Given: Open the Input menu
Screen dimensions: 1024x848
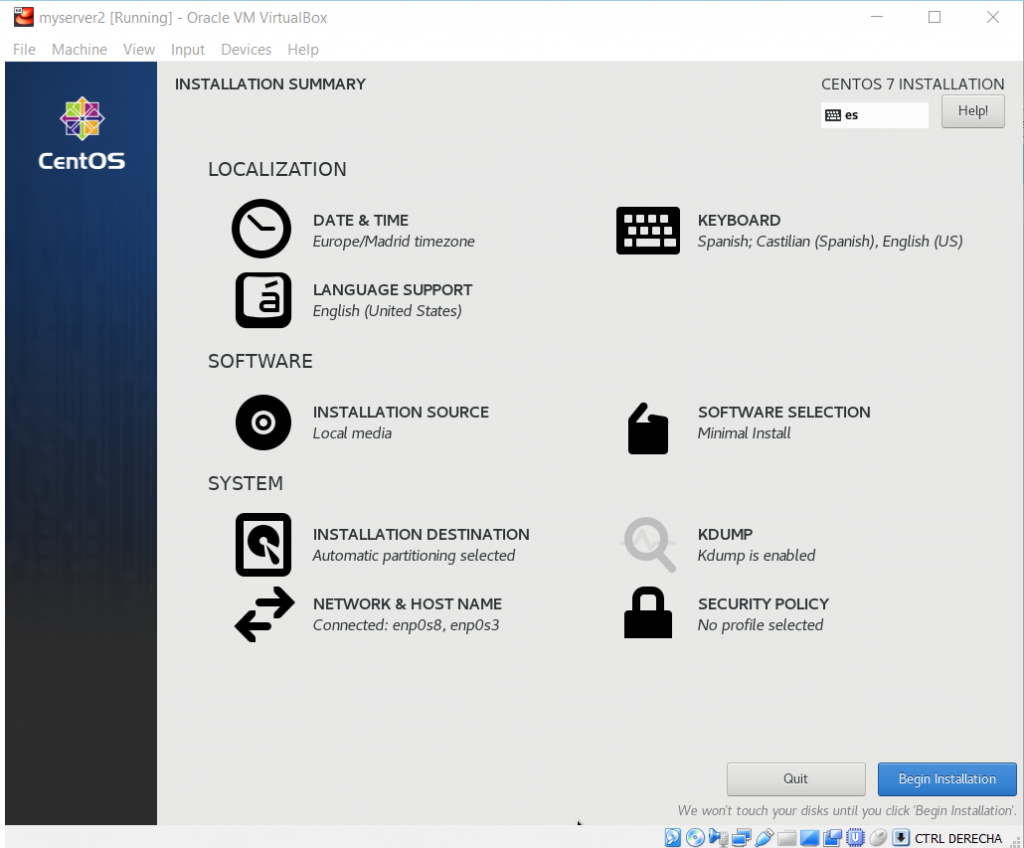Looking at the screenshot, I should (x=187, y=50).
